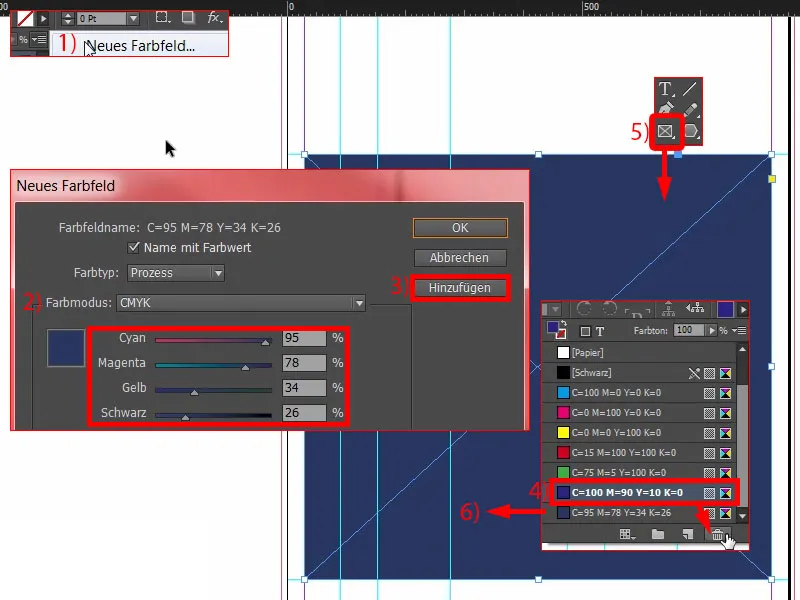The width and height of the screenshot is (800, 600).
Task: Click the corner options icon in control bar
Action: click(x=162, y=17)
